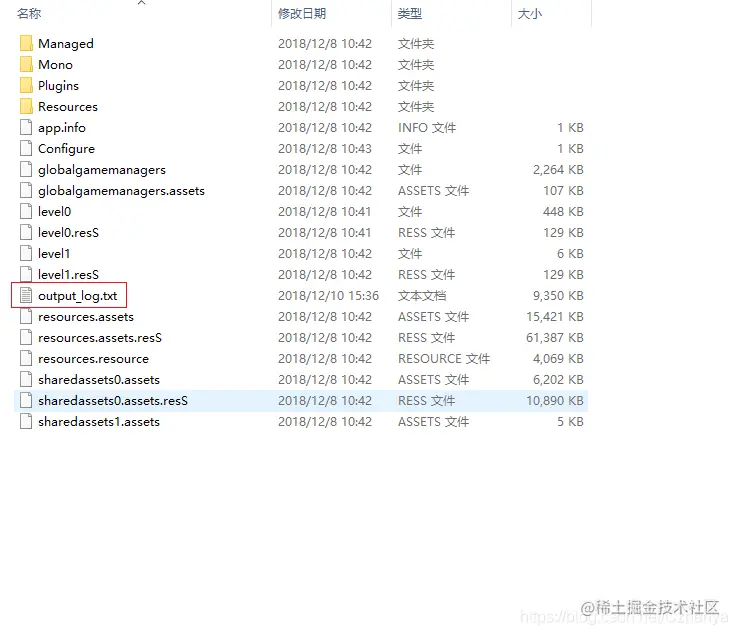Screen dimensions: 738x635
Task: Click the 6 KB size value
Action: tap(570, 254)
